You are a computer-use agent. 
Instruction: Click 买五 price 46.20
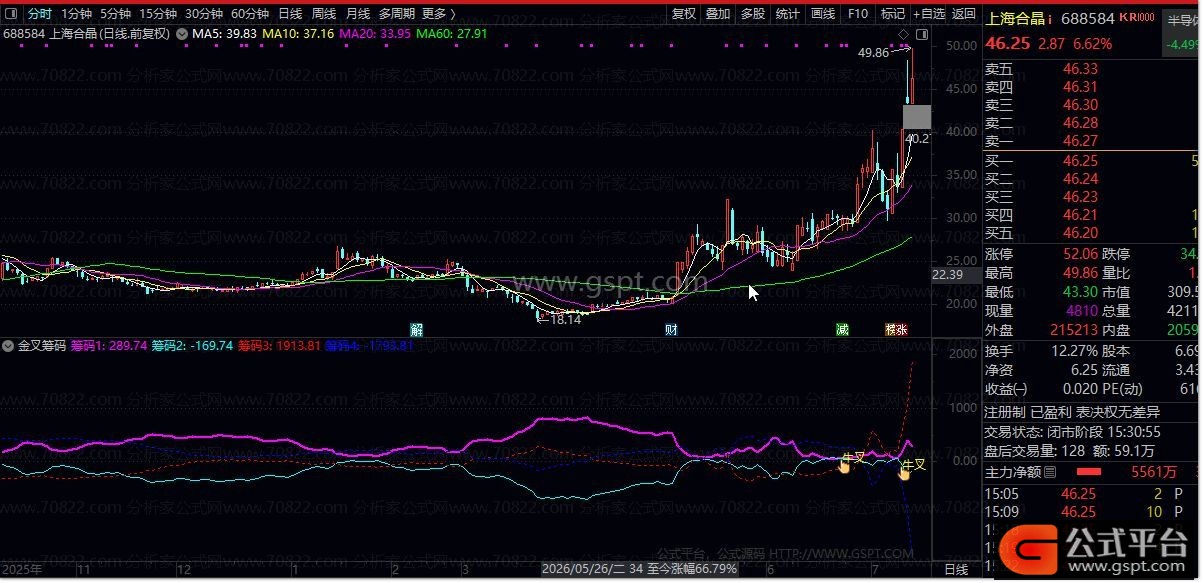point(1080,233)
